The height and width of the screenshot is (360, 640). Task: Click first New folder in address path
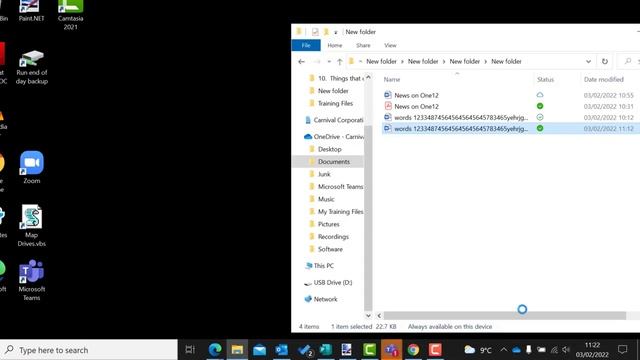click(x=381, y=61)
